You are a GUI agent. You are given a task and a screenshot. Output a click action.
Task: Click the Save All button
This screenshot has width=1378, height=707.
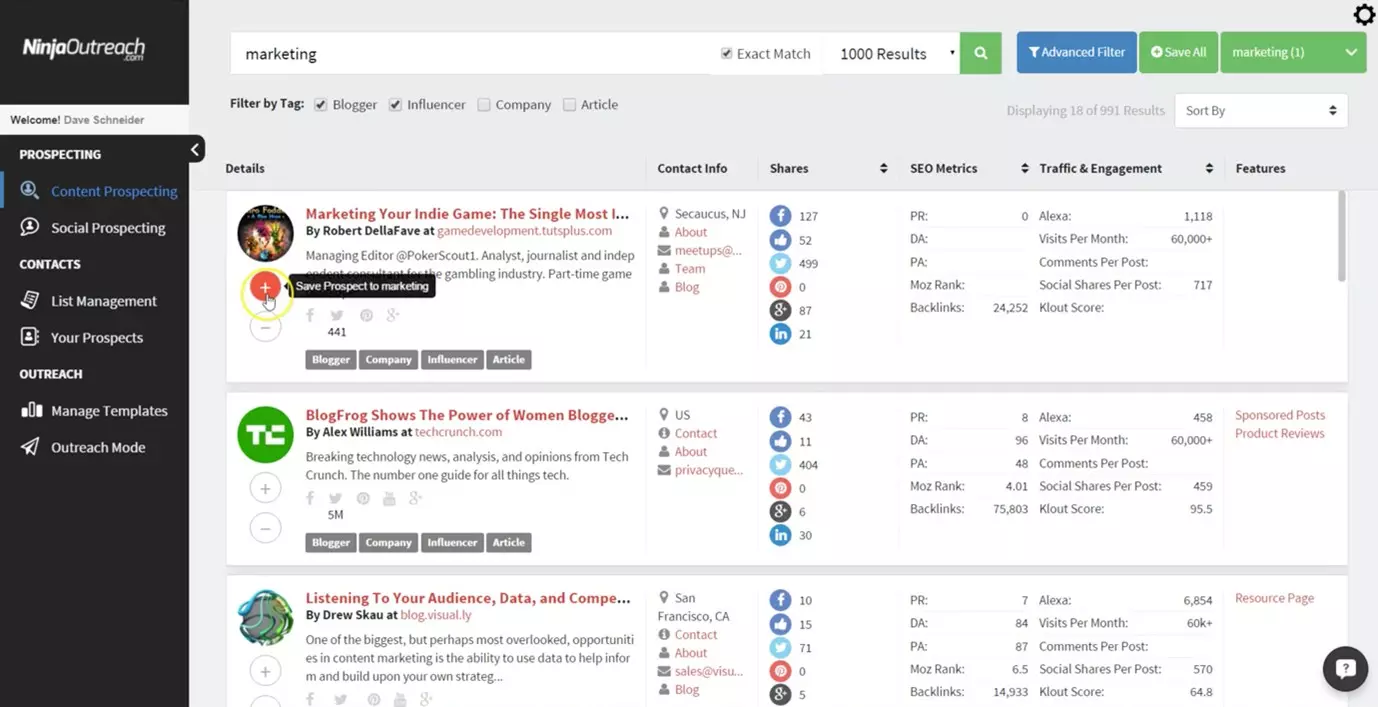click(x=1178, y=52)
